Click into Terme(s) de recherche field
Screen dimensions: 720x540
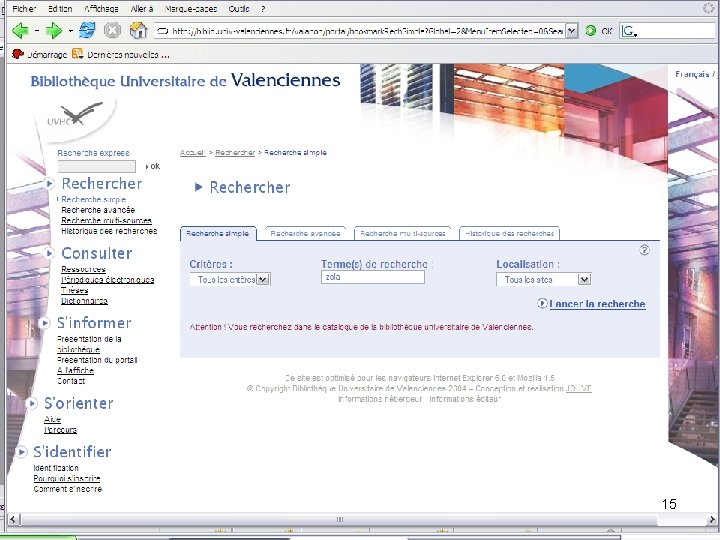(373, 277)
